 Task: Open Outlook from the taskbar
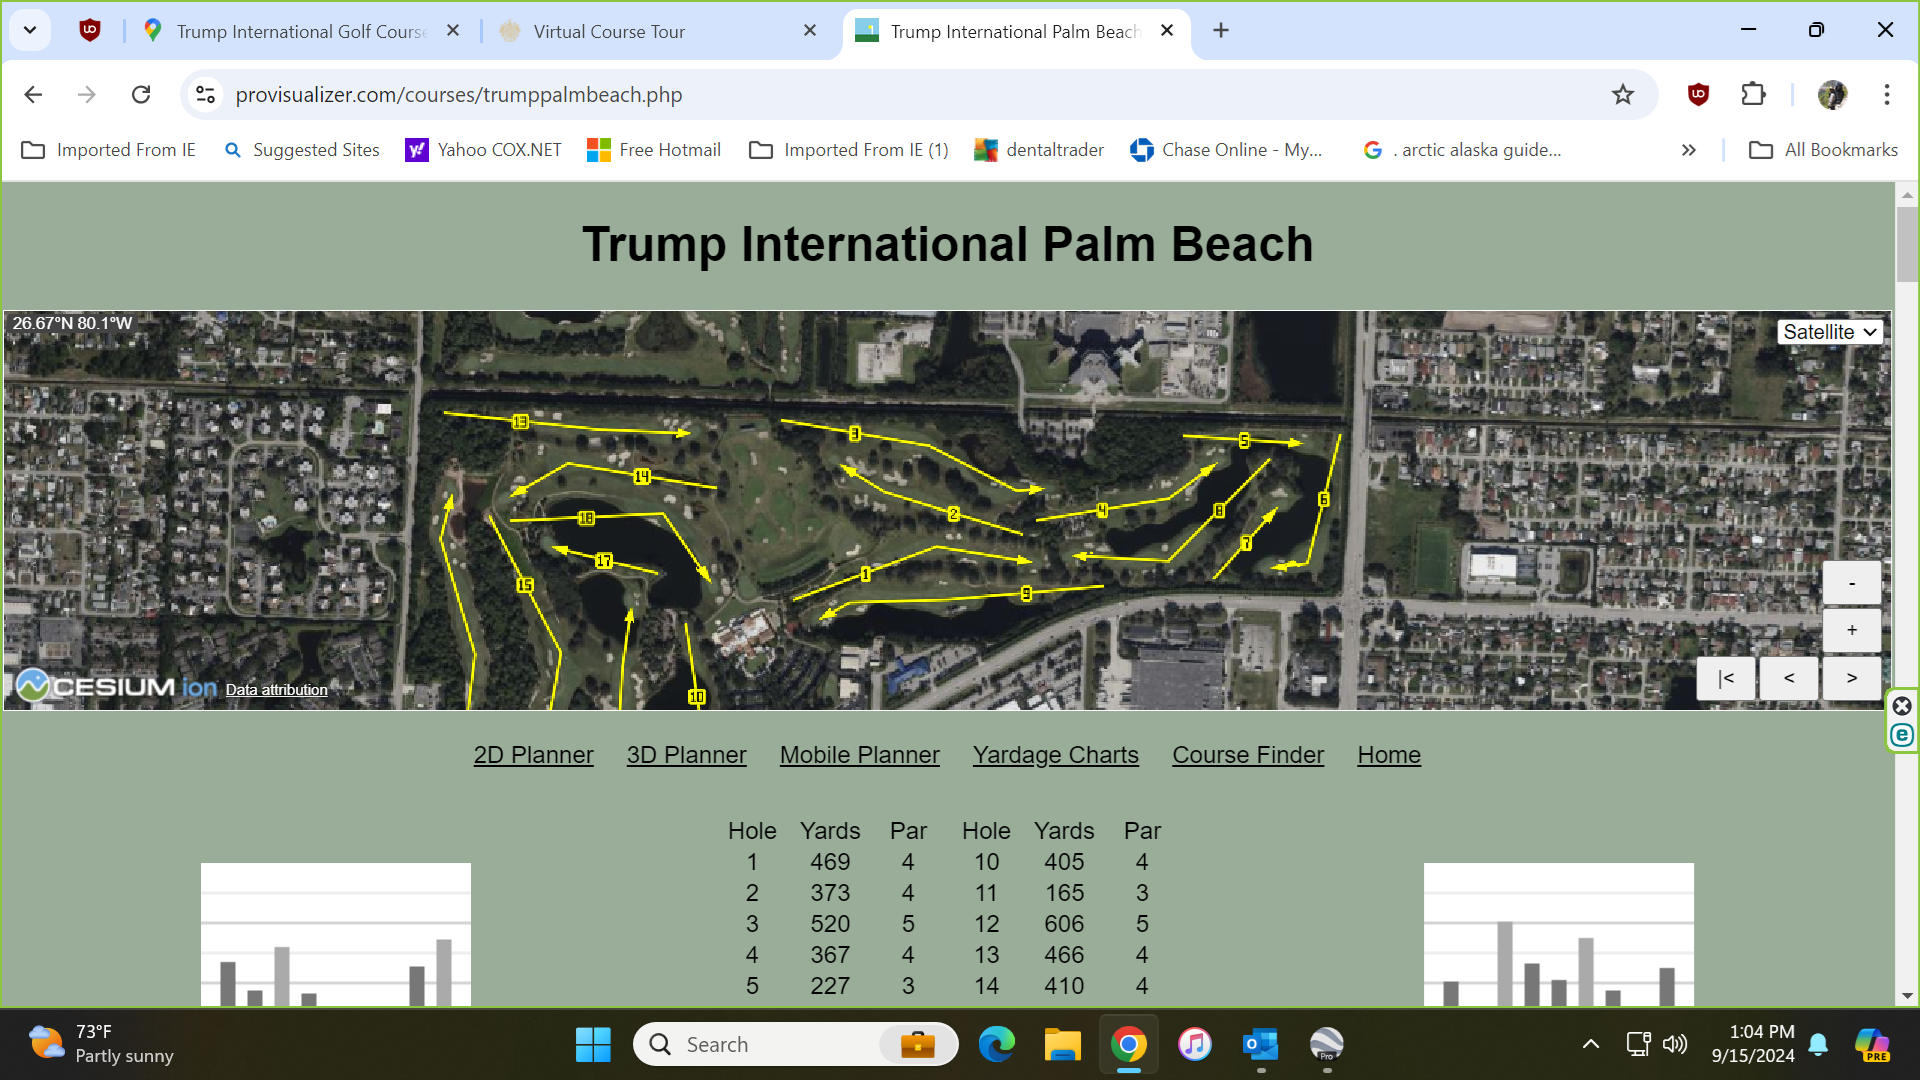1260,1044
